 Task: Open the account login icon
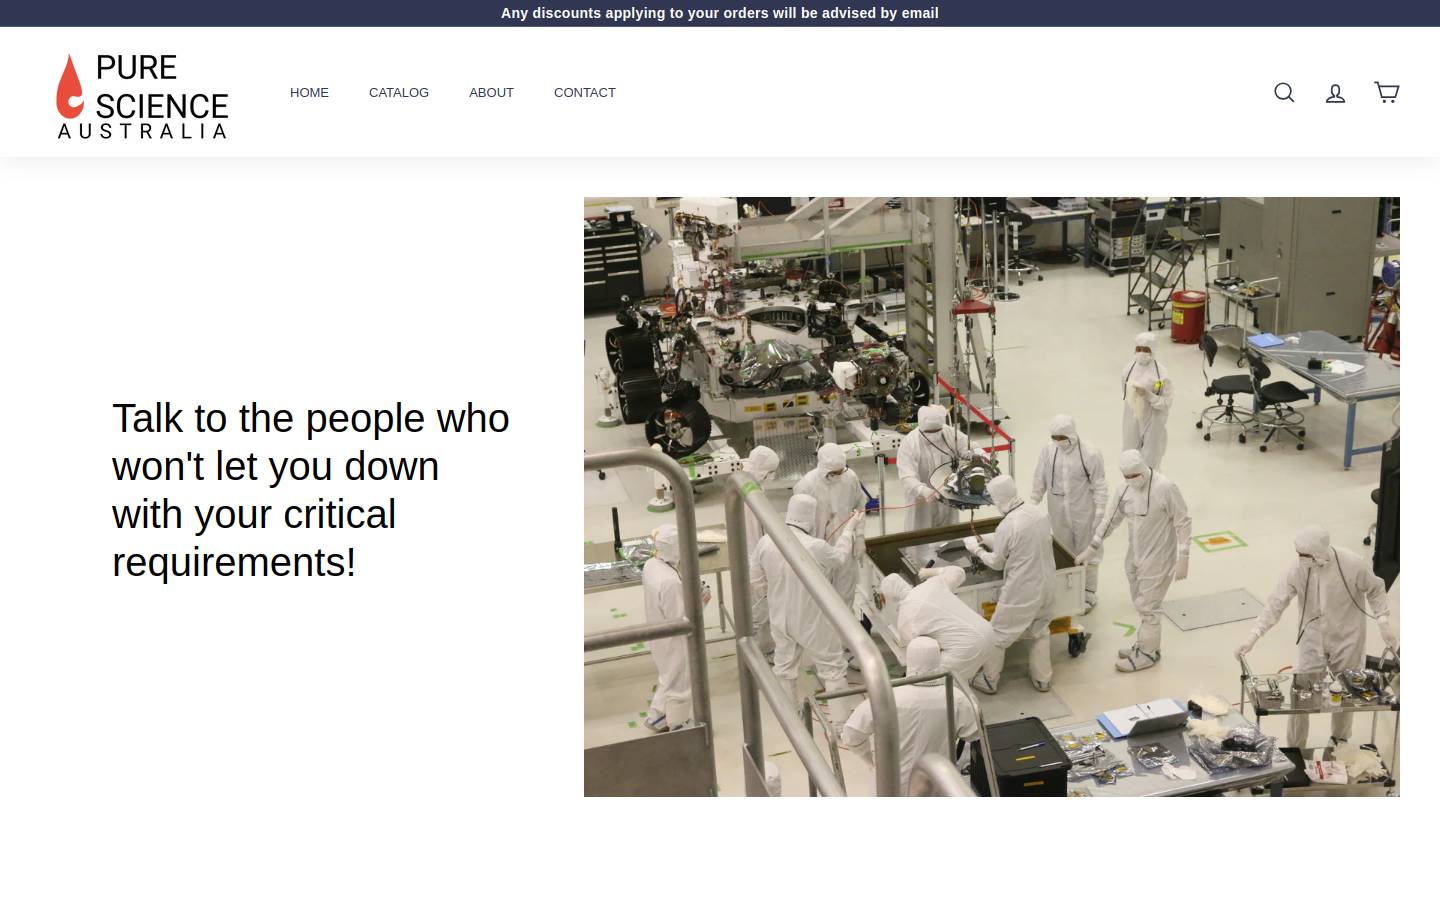(x=1335, y=93)
